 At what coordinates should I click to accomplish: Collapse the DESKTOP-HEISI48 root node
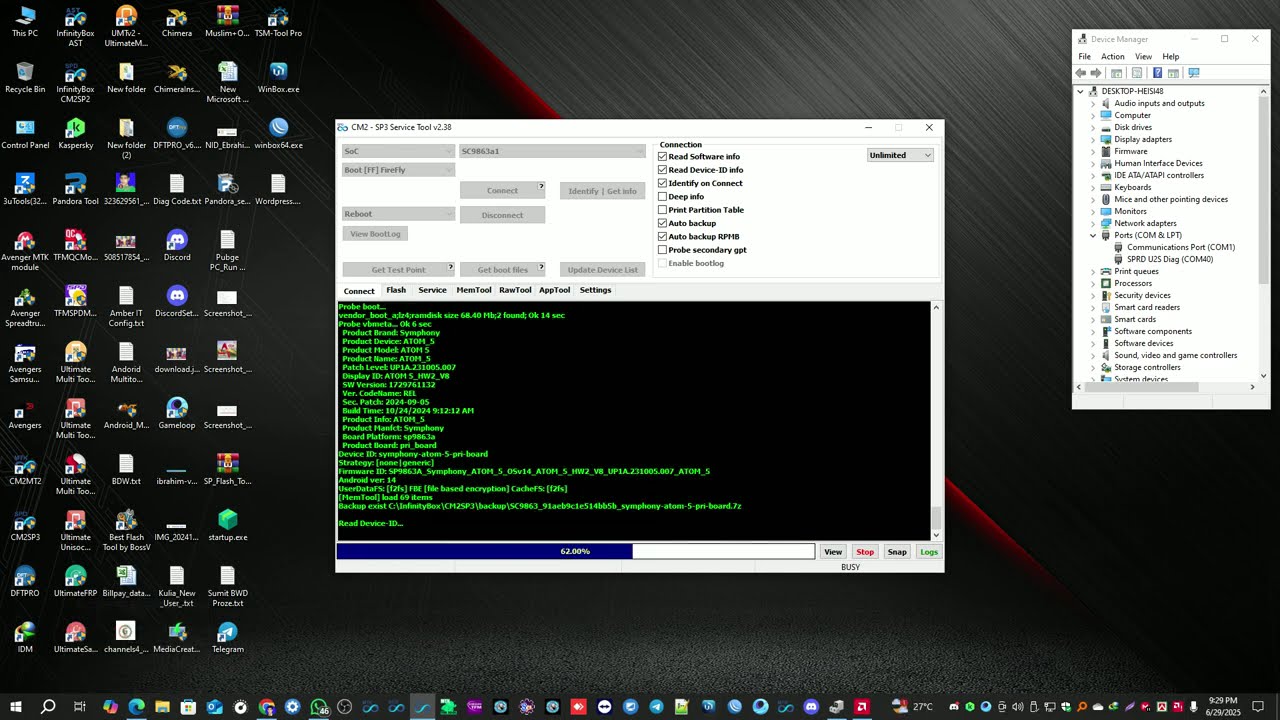coord(1081,91)
